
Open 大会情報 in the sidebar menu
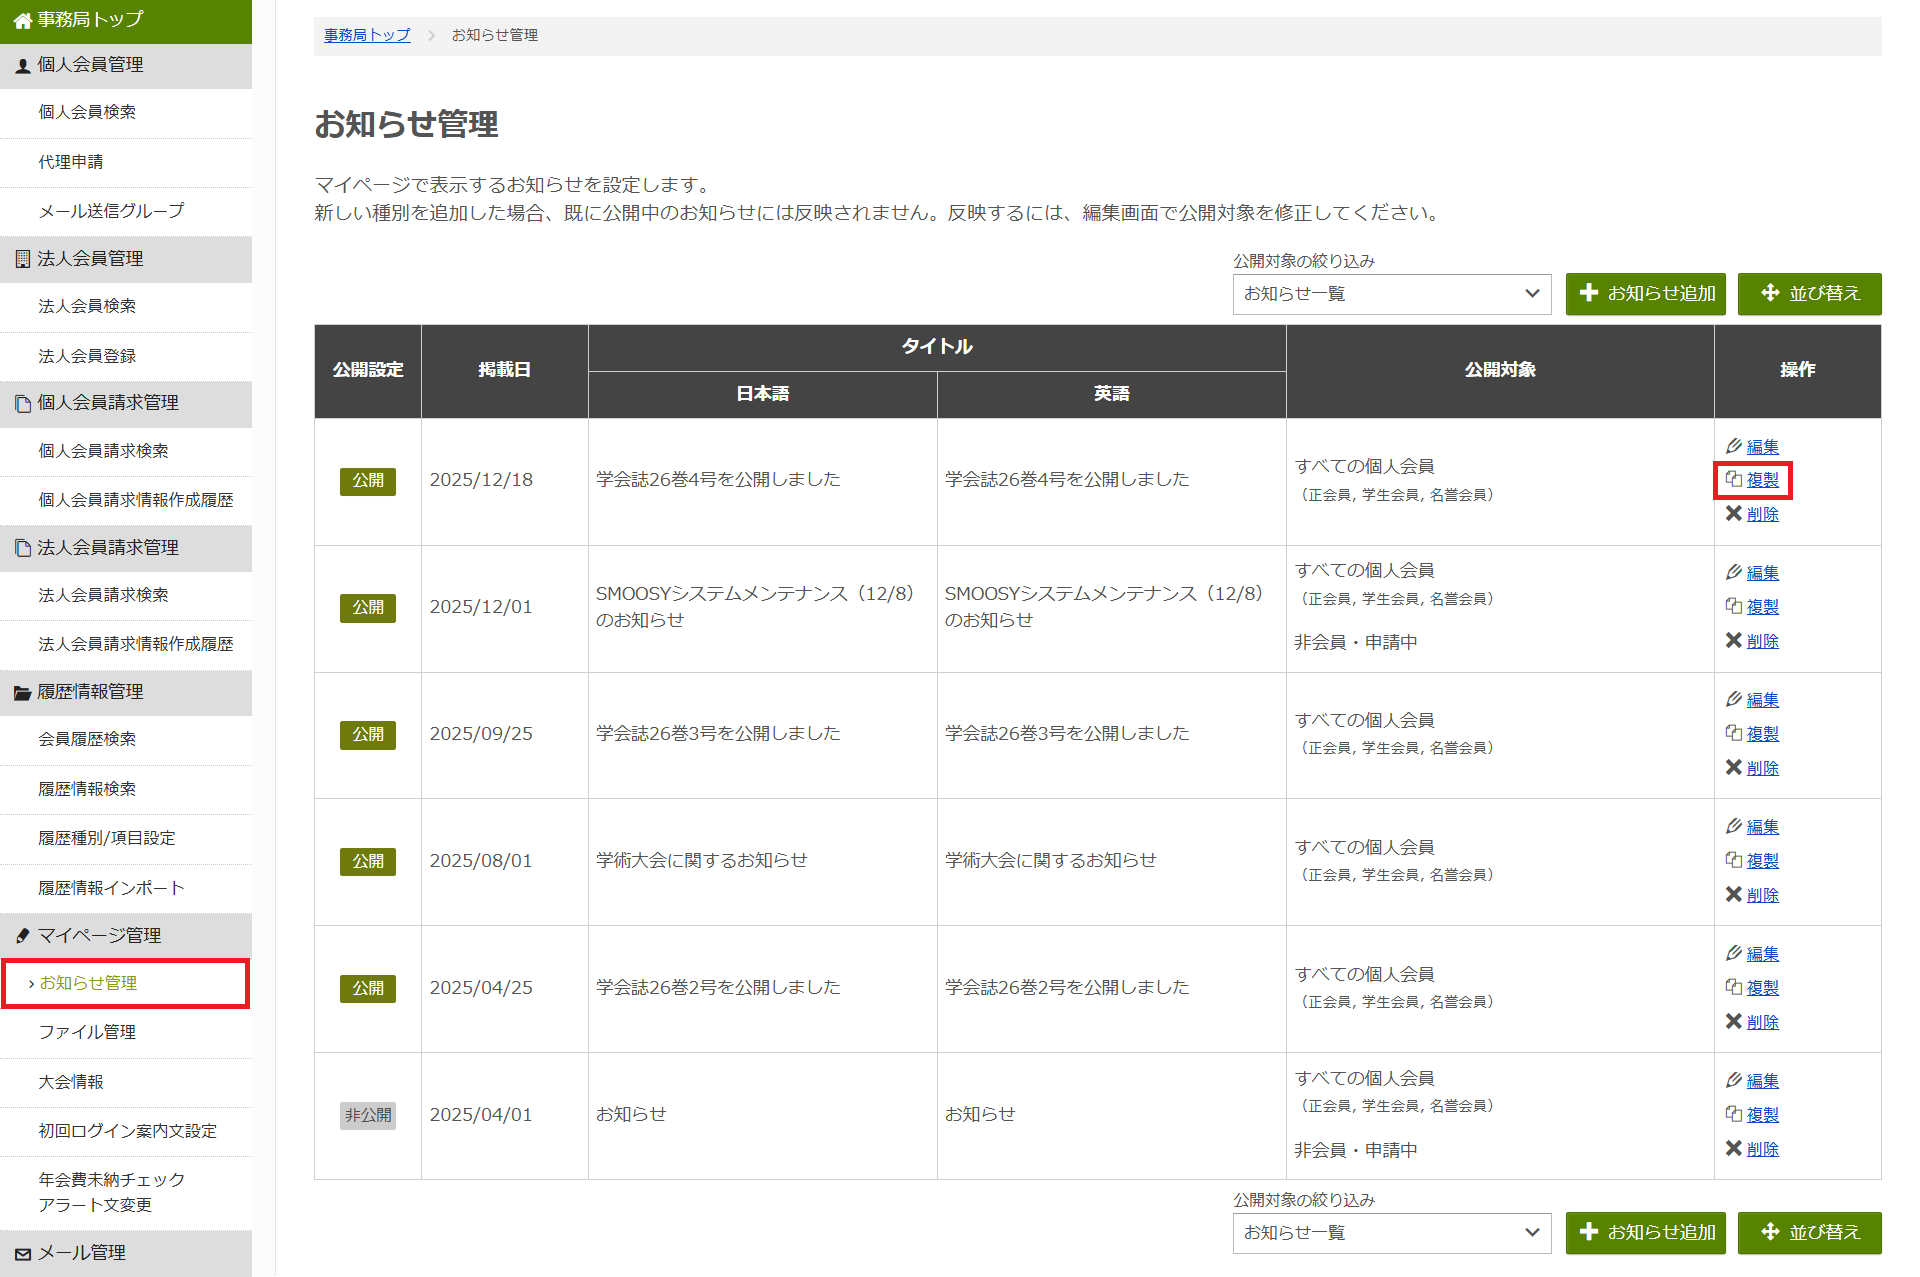click(x=70, y=1081)
